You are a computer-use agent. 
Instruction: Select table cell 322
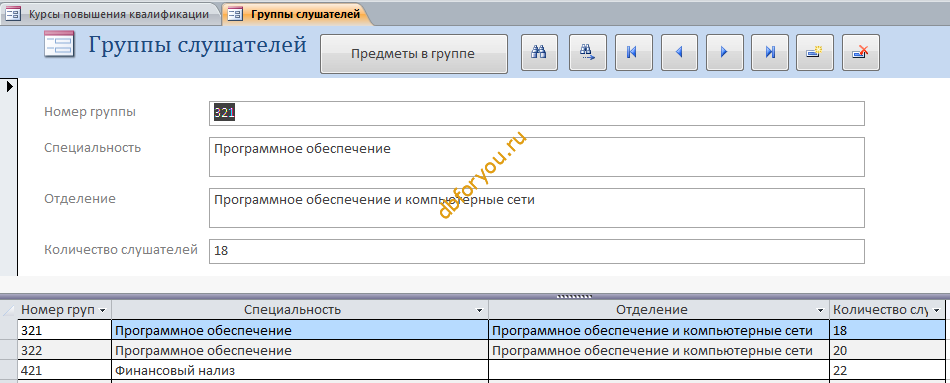click(x=65, y=350)
